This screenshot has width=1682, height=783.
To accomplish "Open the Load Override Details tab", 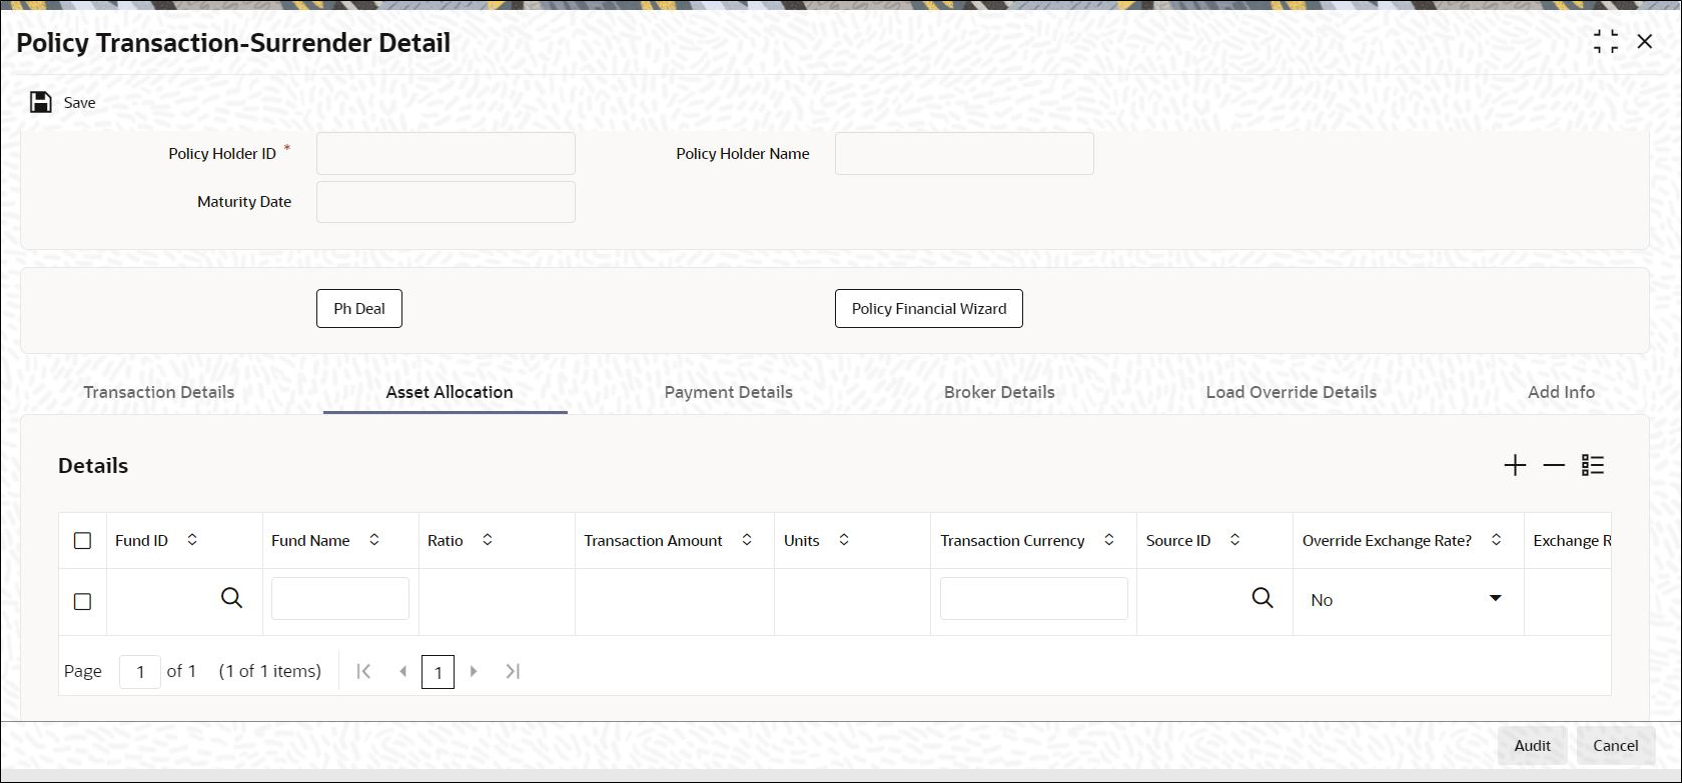I will (1291, 392).
